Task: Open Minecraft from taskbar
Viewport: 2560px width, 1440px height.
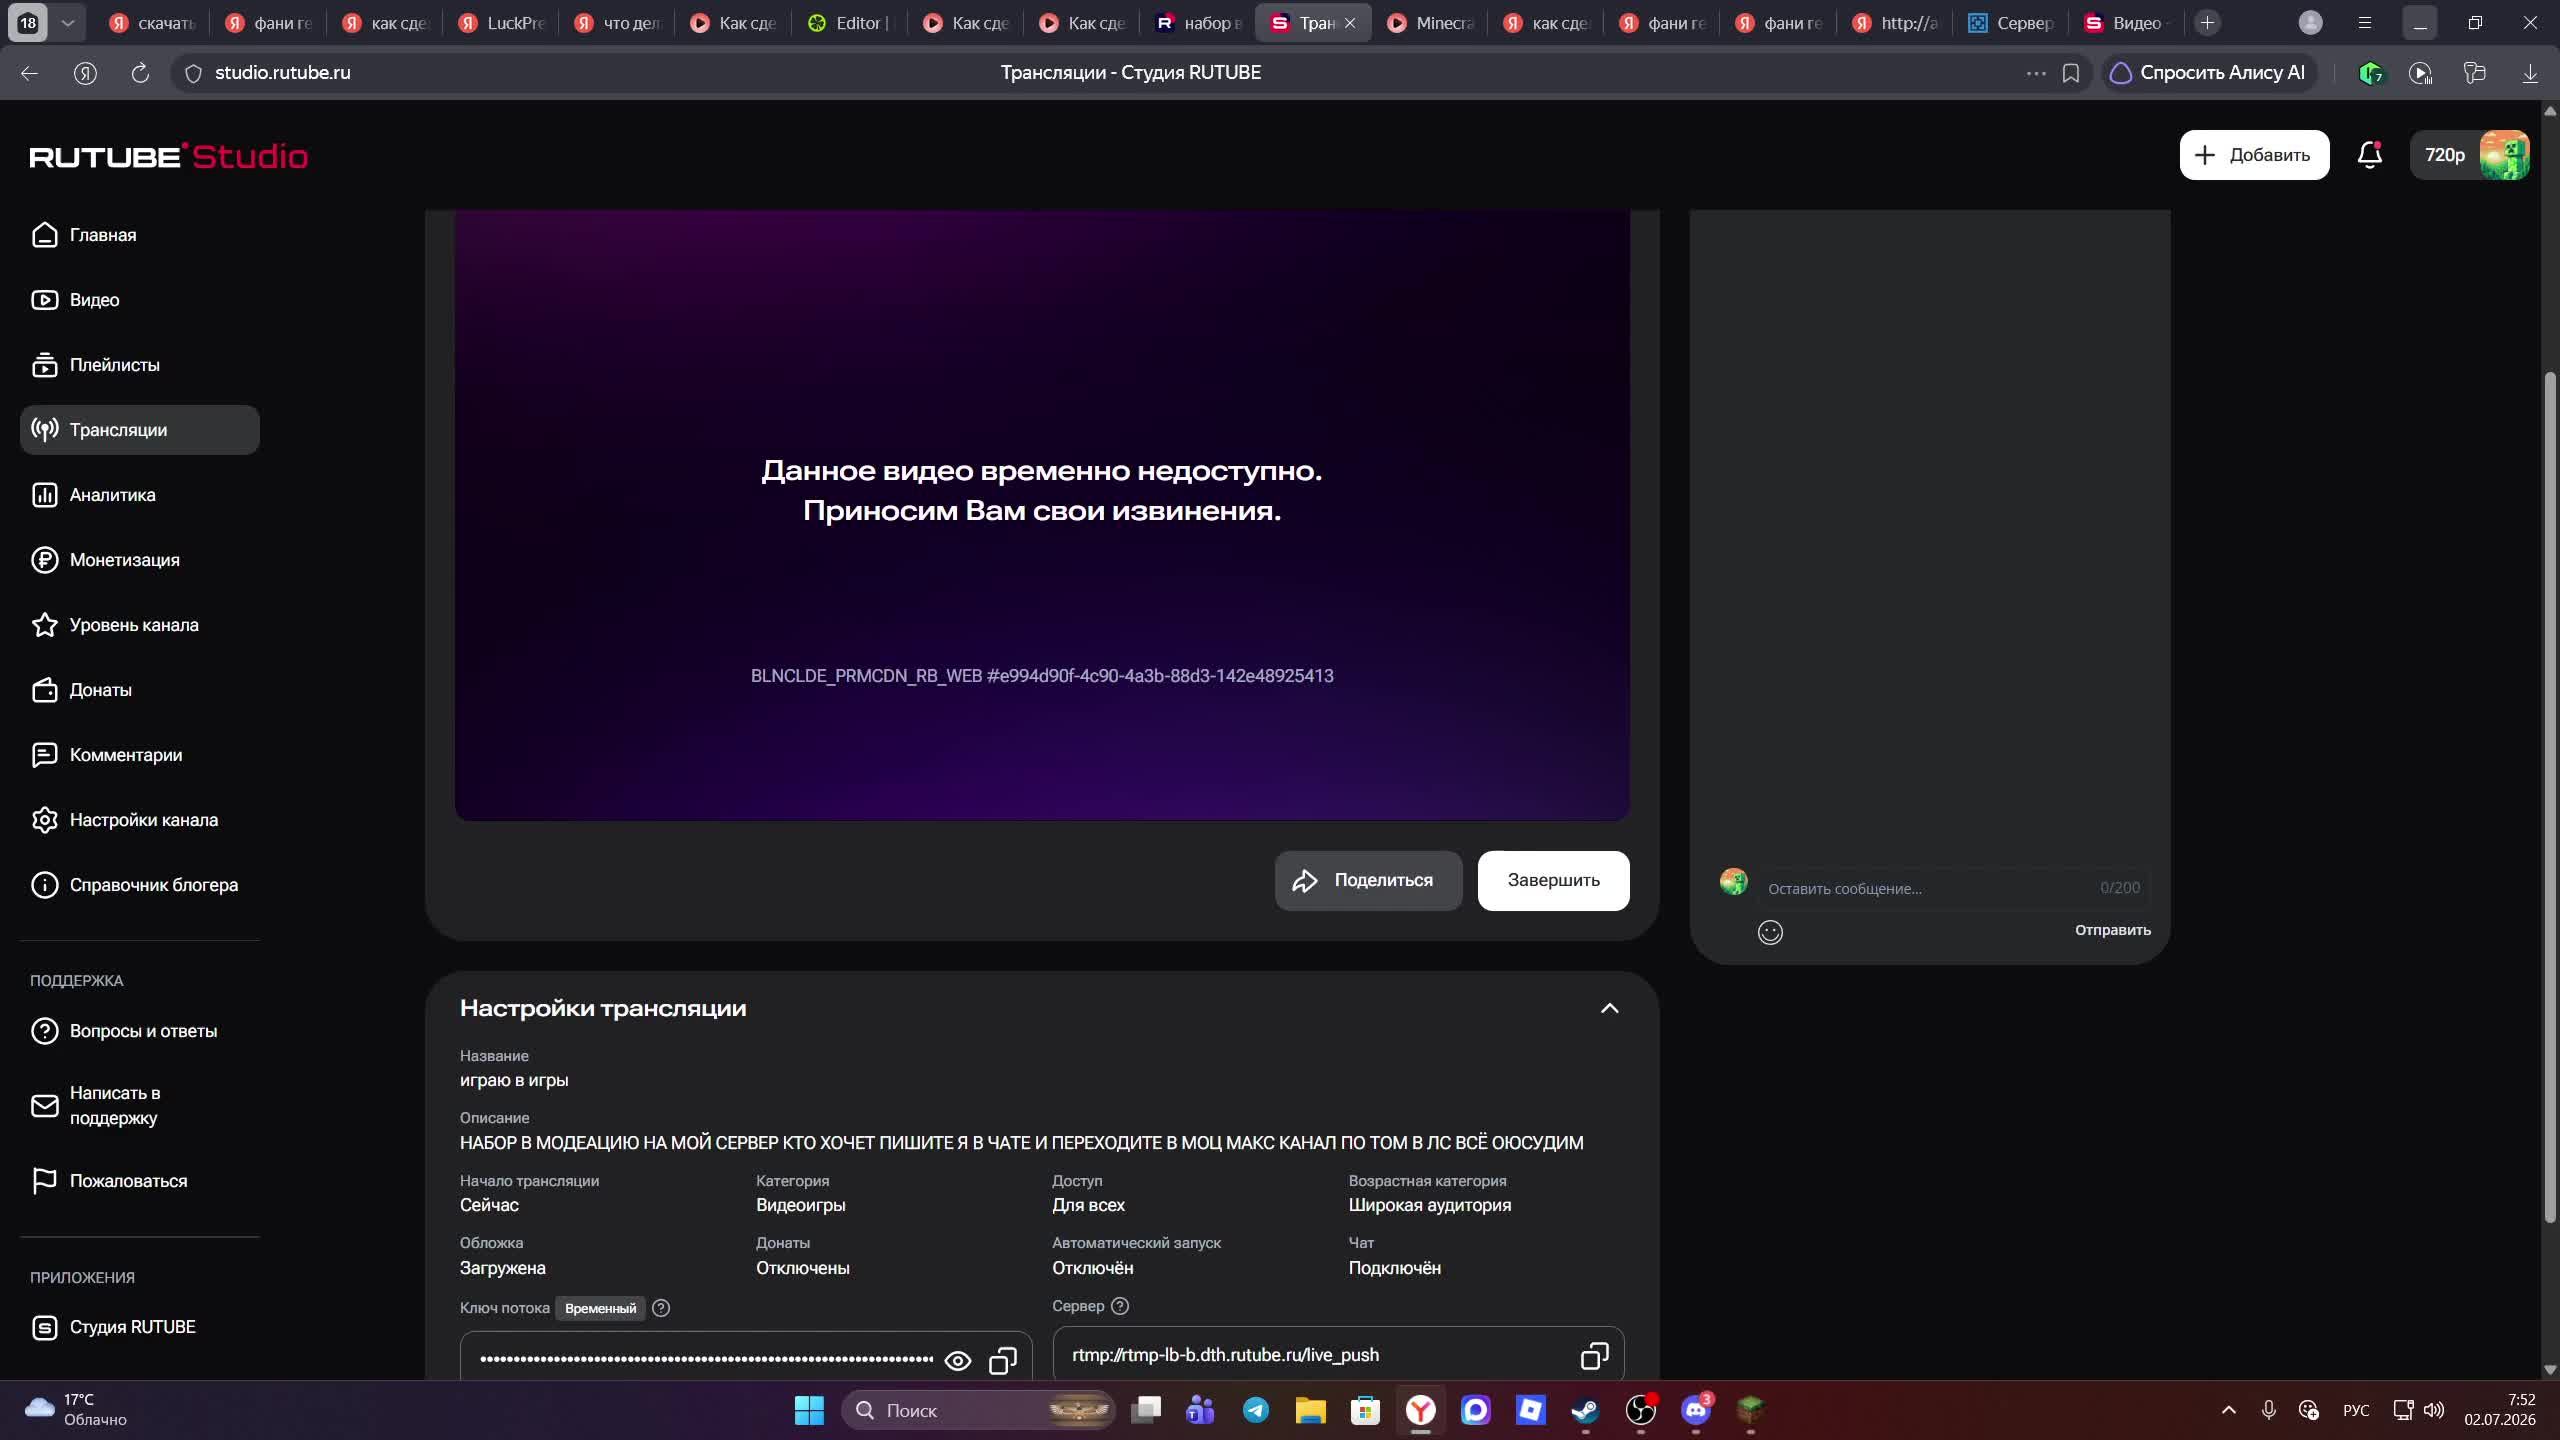Action: point(1750,1410)
